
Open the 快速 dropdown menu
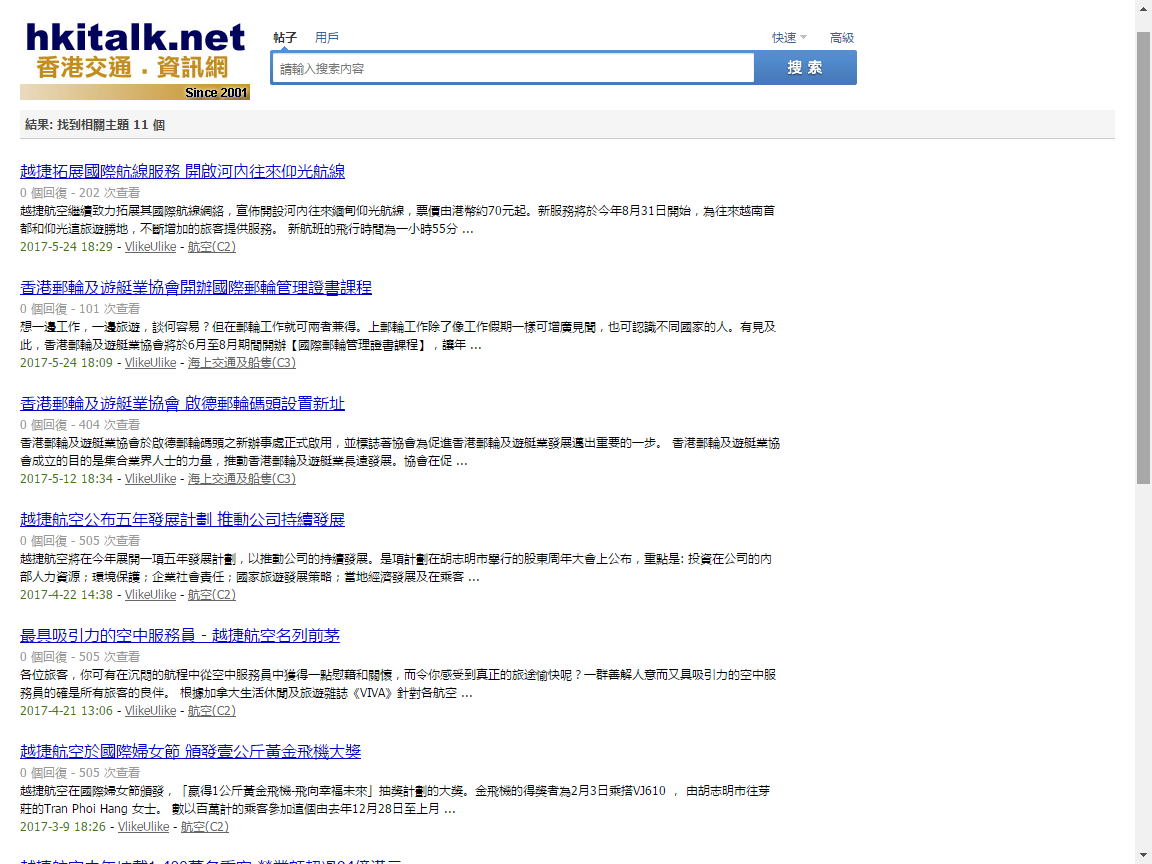[x=789, y=37]
